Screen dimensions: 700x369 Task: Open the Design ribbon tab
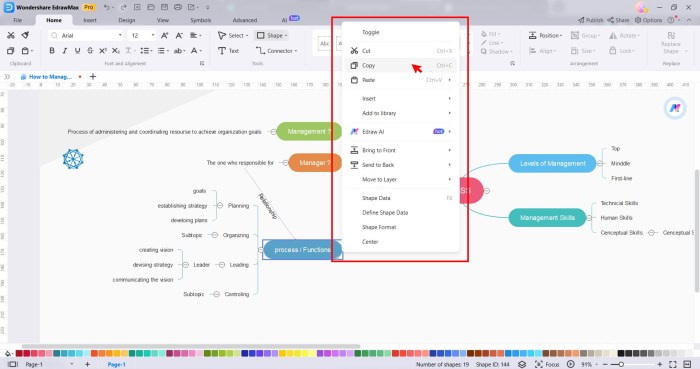coord(126,20)
